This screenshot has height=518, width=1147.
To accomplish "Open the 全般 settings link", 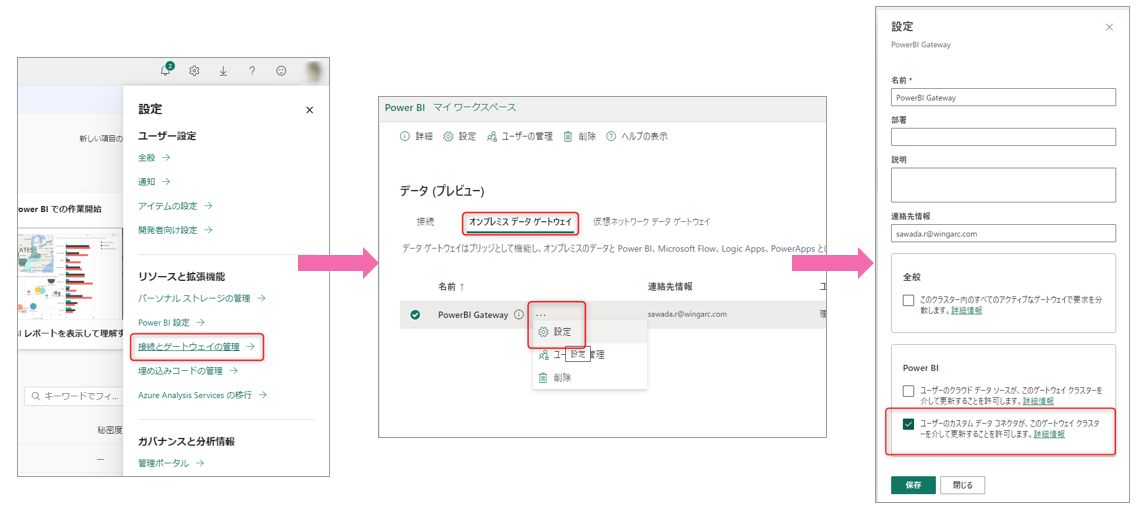I will click(x=154, y=157).
